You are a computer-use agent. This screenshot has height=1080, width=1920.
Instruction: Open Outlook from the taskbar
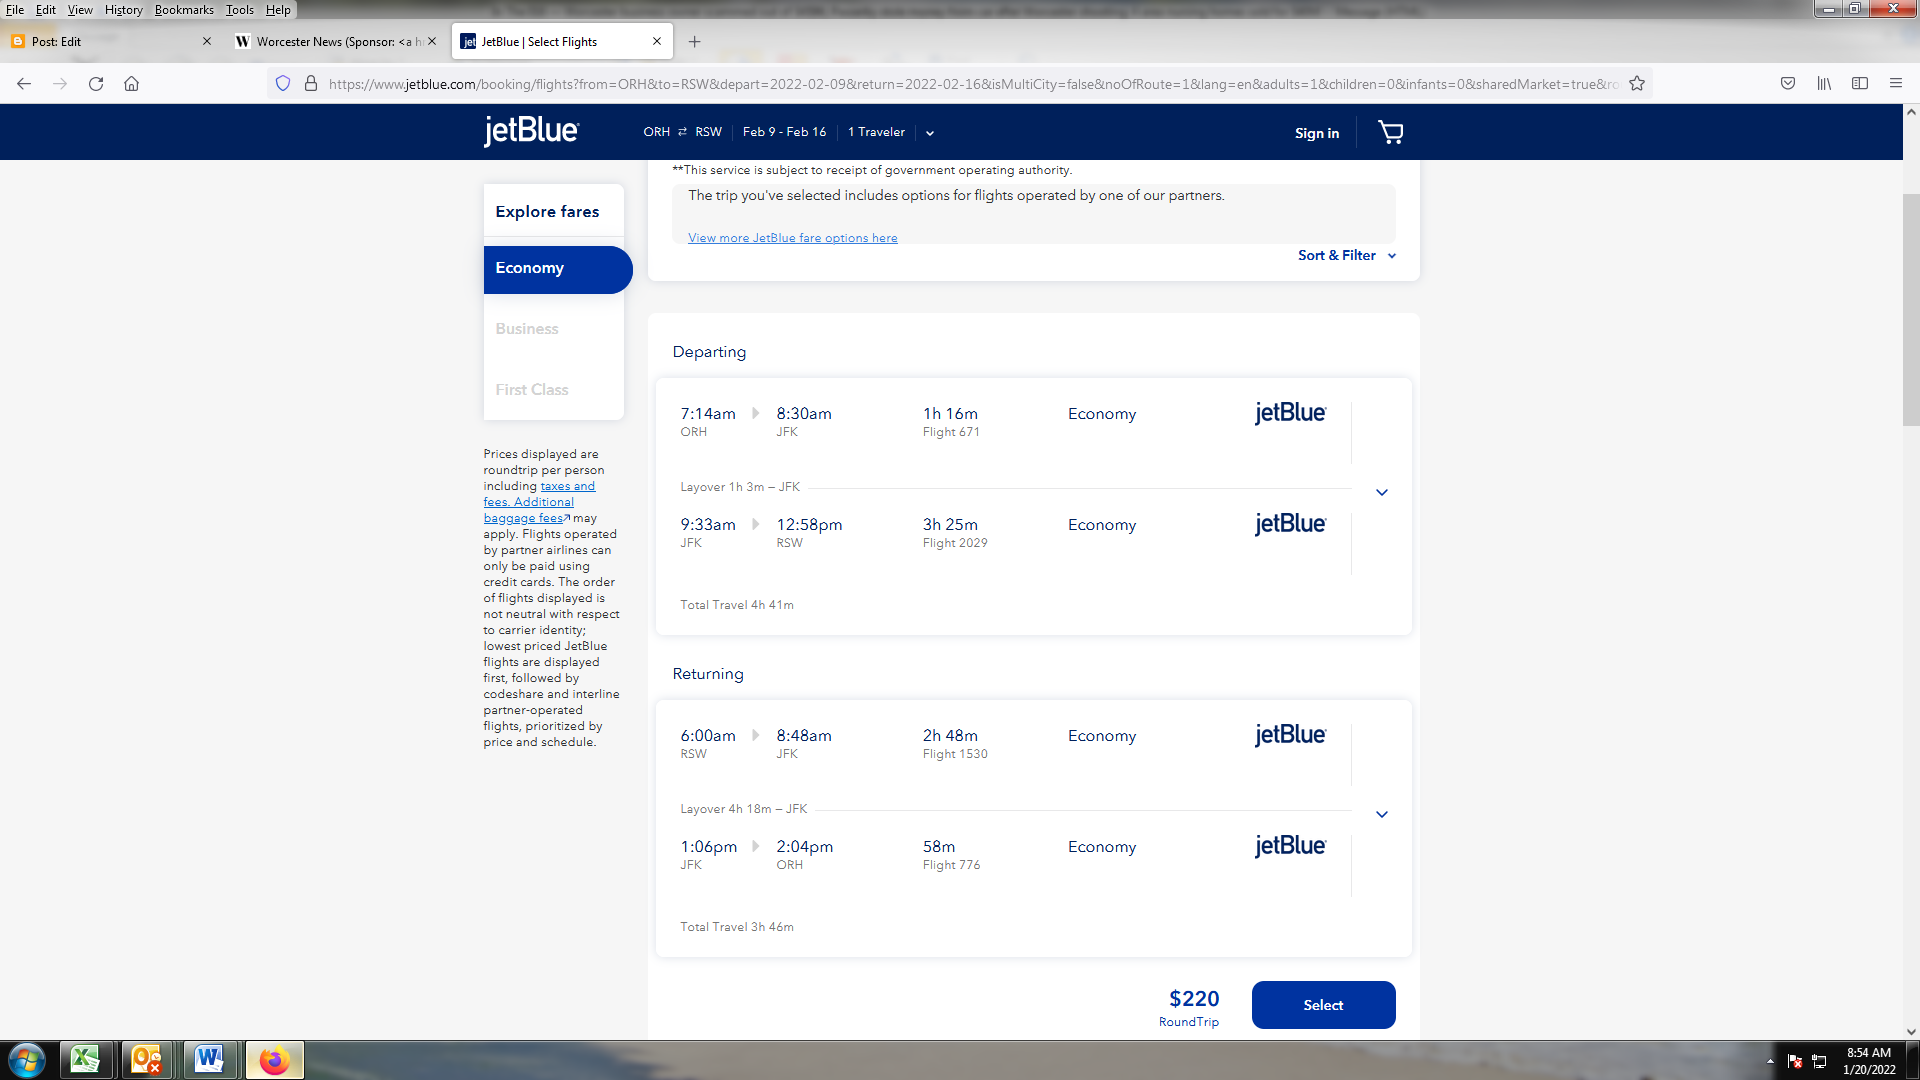(147, 1060)
